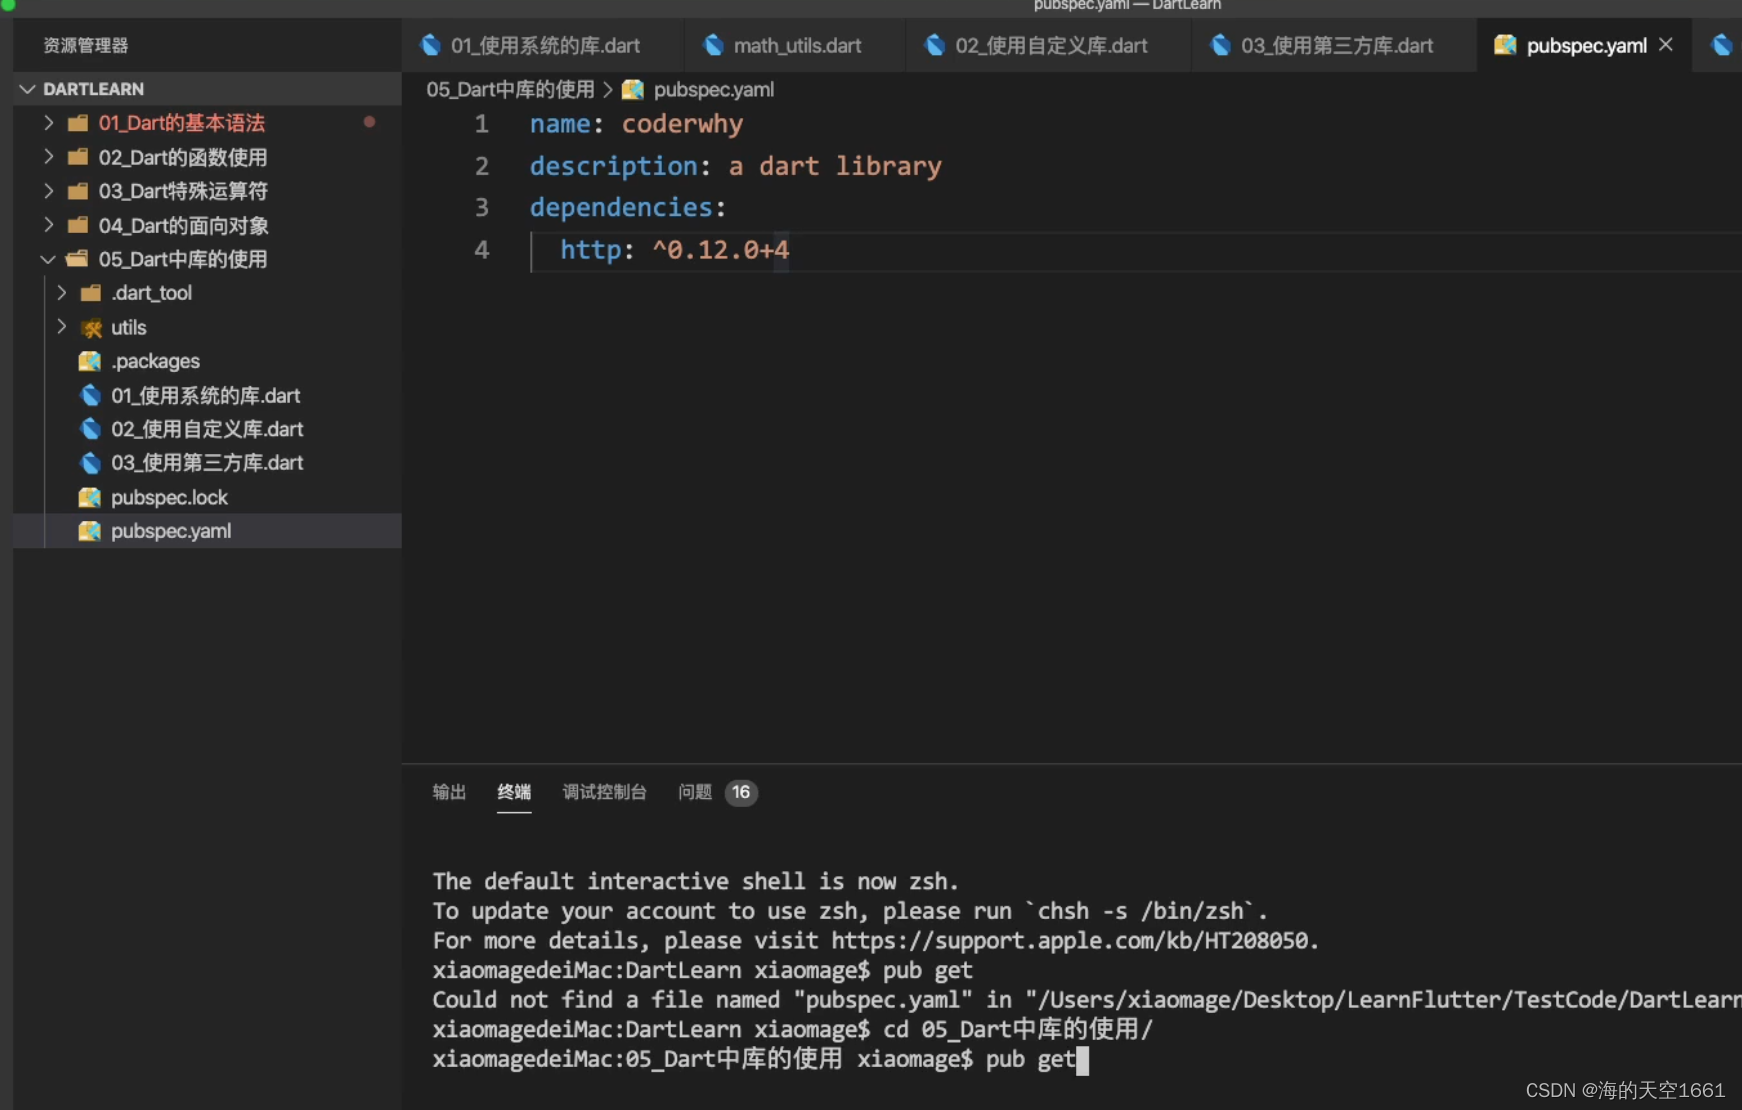Click the 问题 badge showing 16 issues
Image resolution: width=1742 pixels, height=1110 pixels.
point(740,792)
